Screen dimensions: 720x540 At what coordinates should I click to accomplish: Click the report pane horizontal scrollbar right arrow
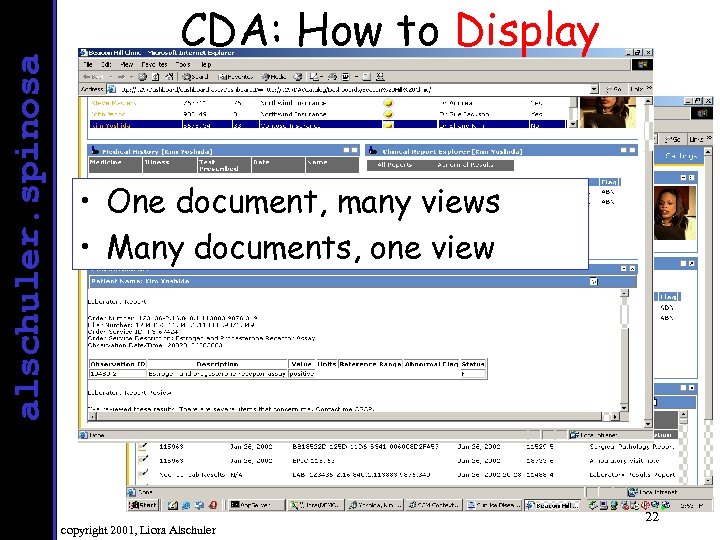point(615,416)
